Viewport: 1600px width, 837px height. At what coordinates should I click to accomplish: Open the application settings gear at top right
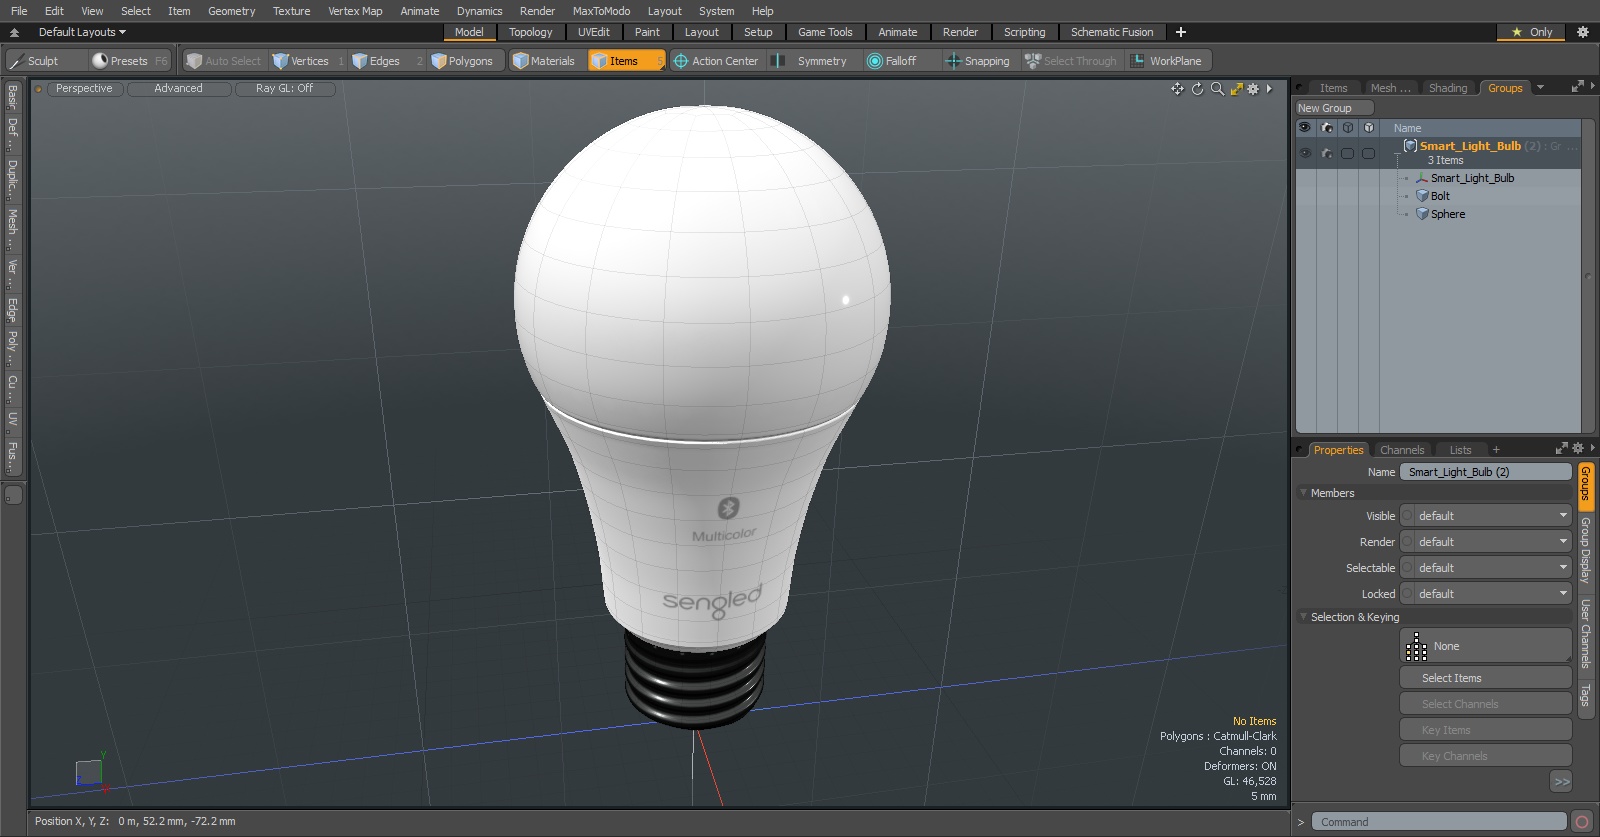1583,32
